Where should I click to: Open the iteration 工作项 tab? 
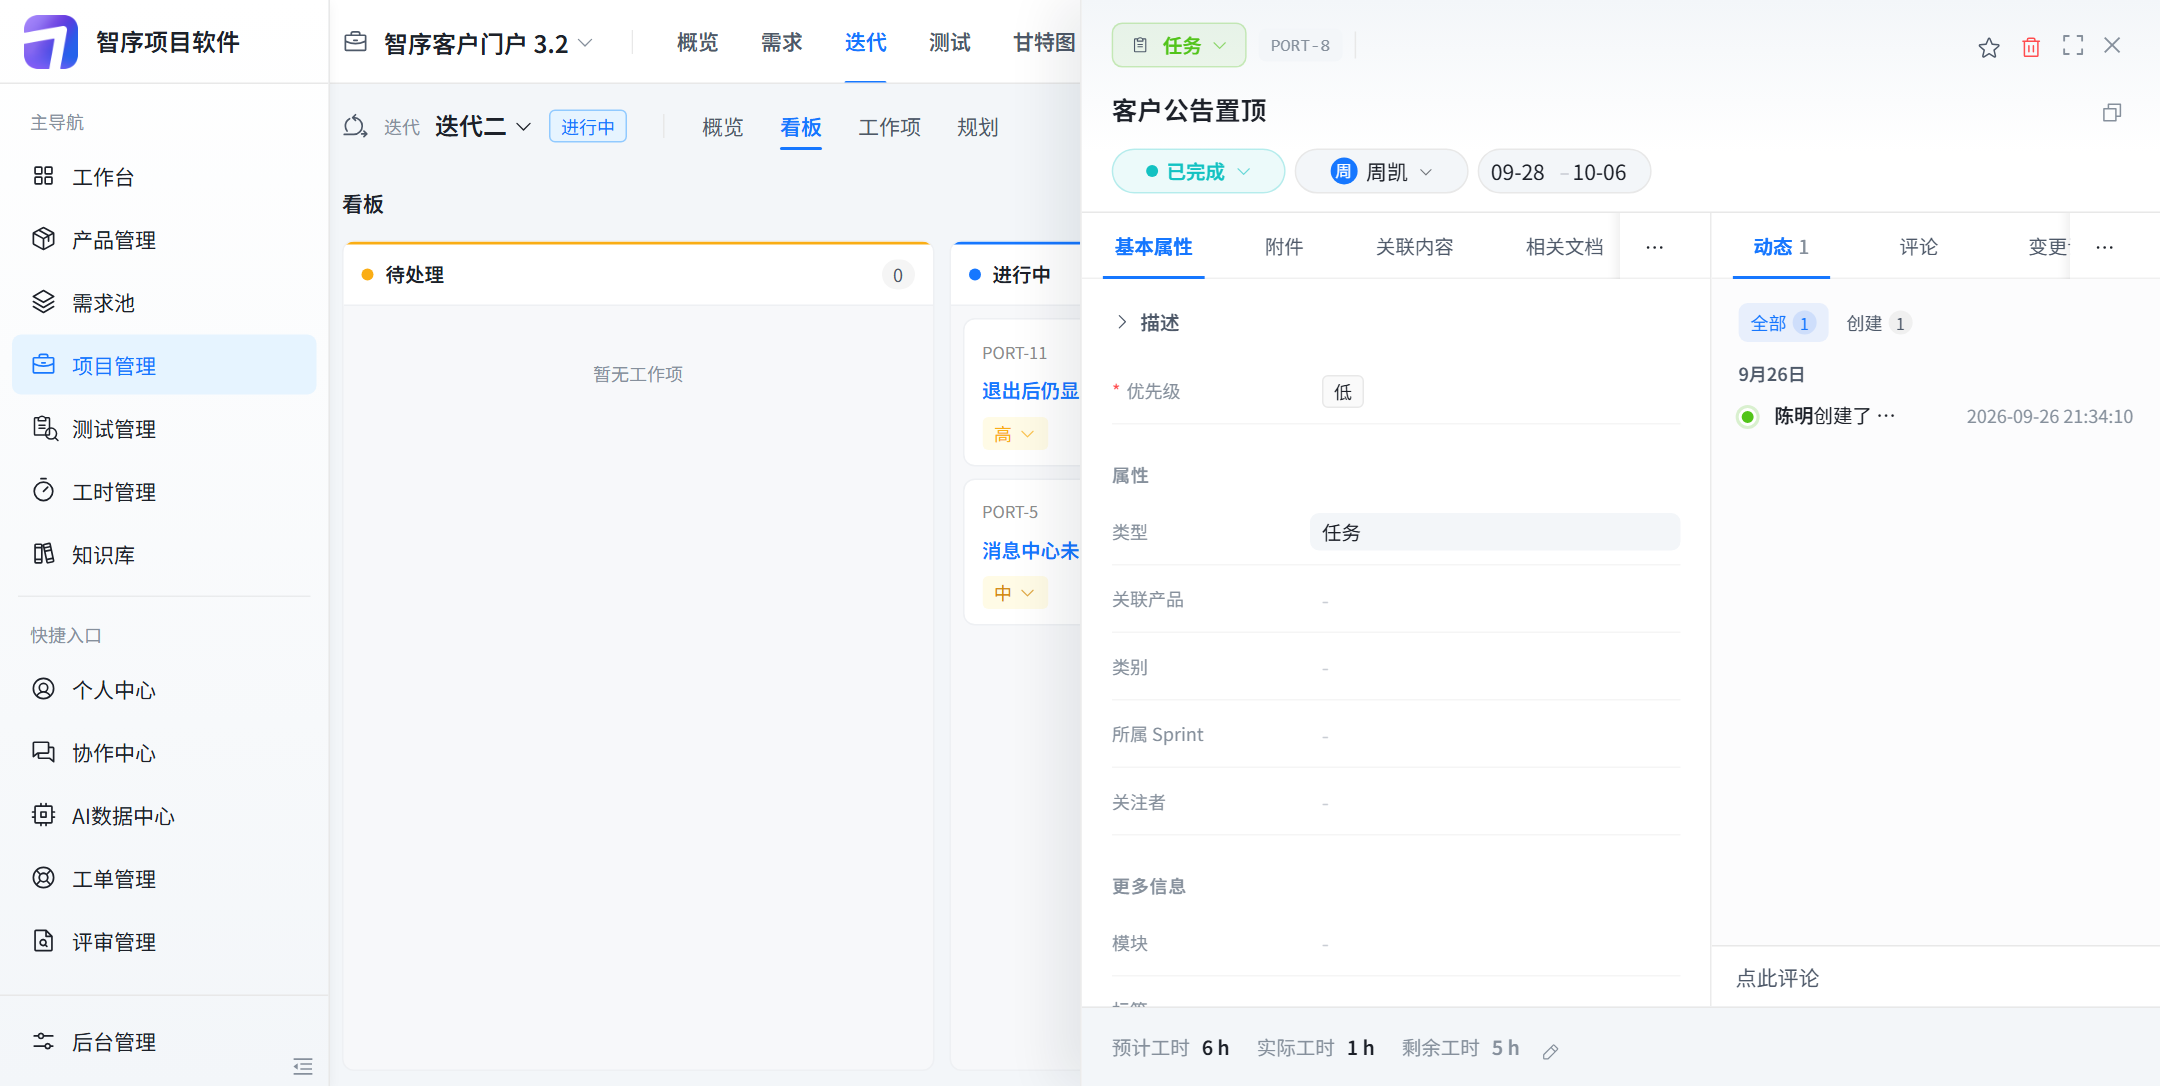(889, 127)
